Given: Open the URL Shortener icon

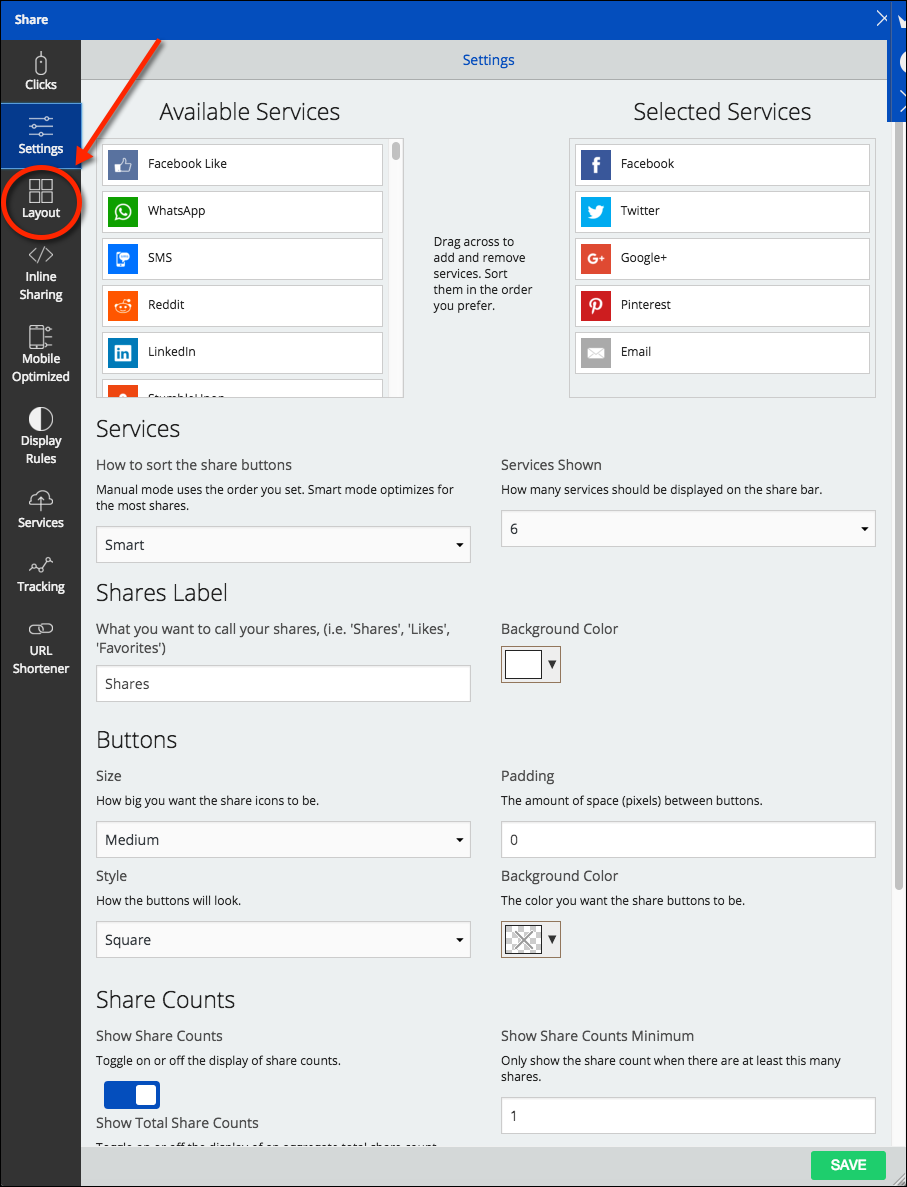Looking at the screenshot, I should (41, 628).
